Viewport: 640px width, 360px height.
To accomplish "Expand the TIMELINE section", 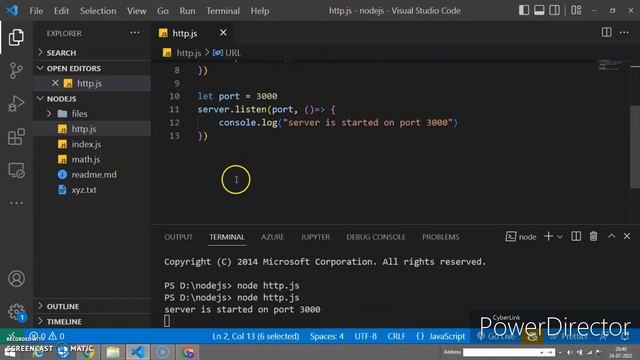I will (92, 322).
